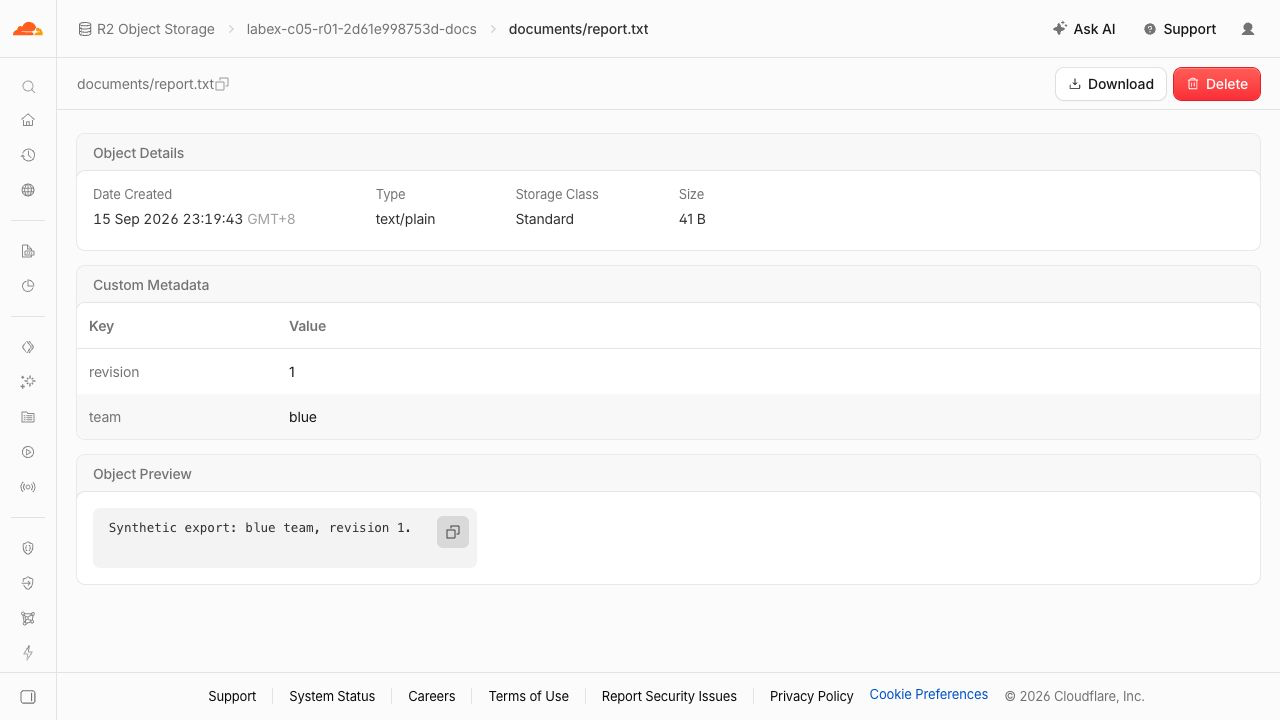Screen dimensions: 1280x720
Task: Open the network nodes icon in sidebar
Action: (28, 618)
